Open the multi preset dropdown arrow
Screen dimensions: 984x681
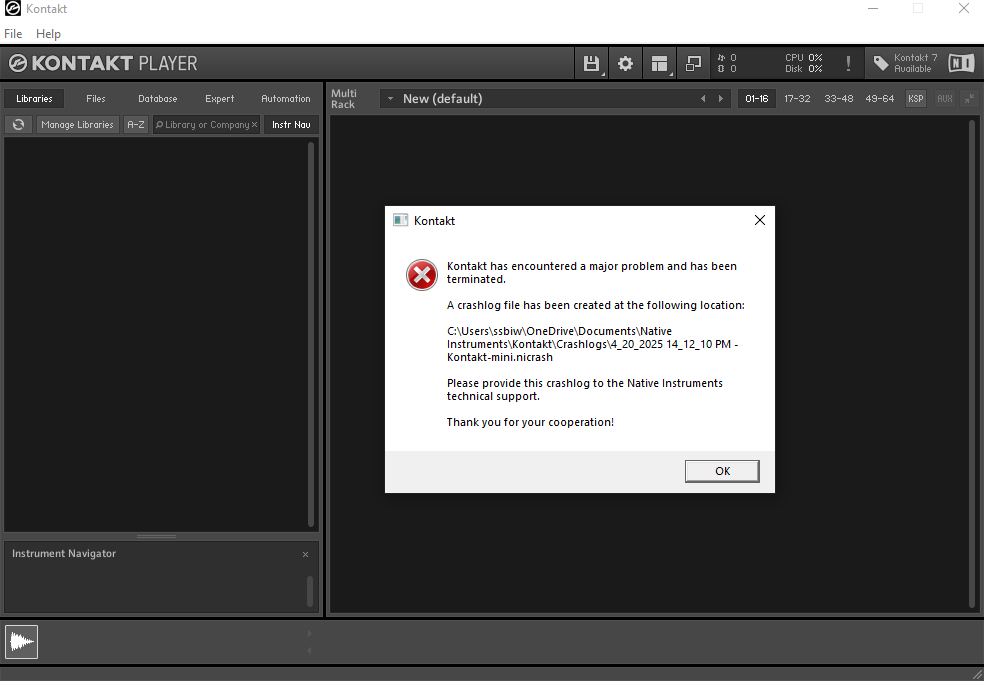point(390,99)
